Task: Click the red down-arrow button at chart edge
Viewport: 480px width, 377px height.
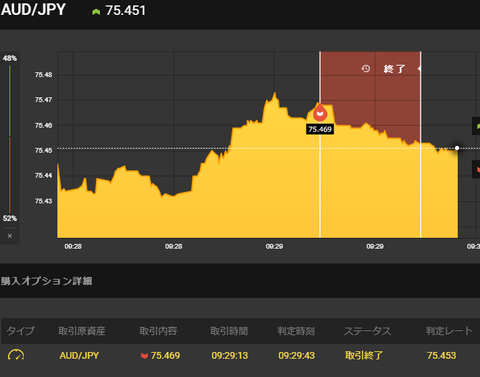Action: point(476,169)
